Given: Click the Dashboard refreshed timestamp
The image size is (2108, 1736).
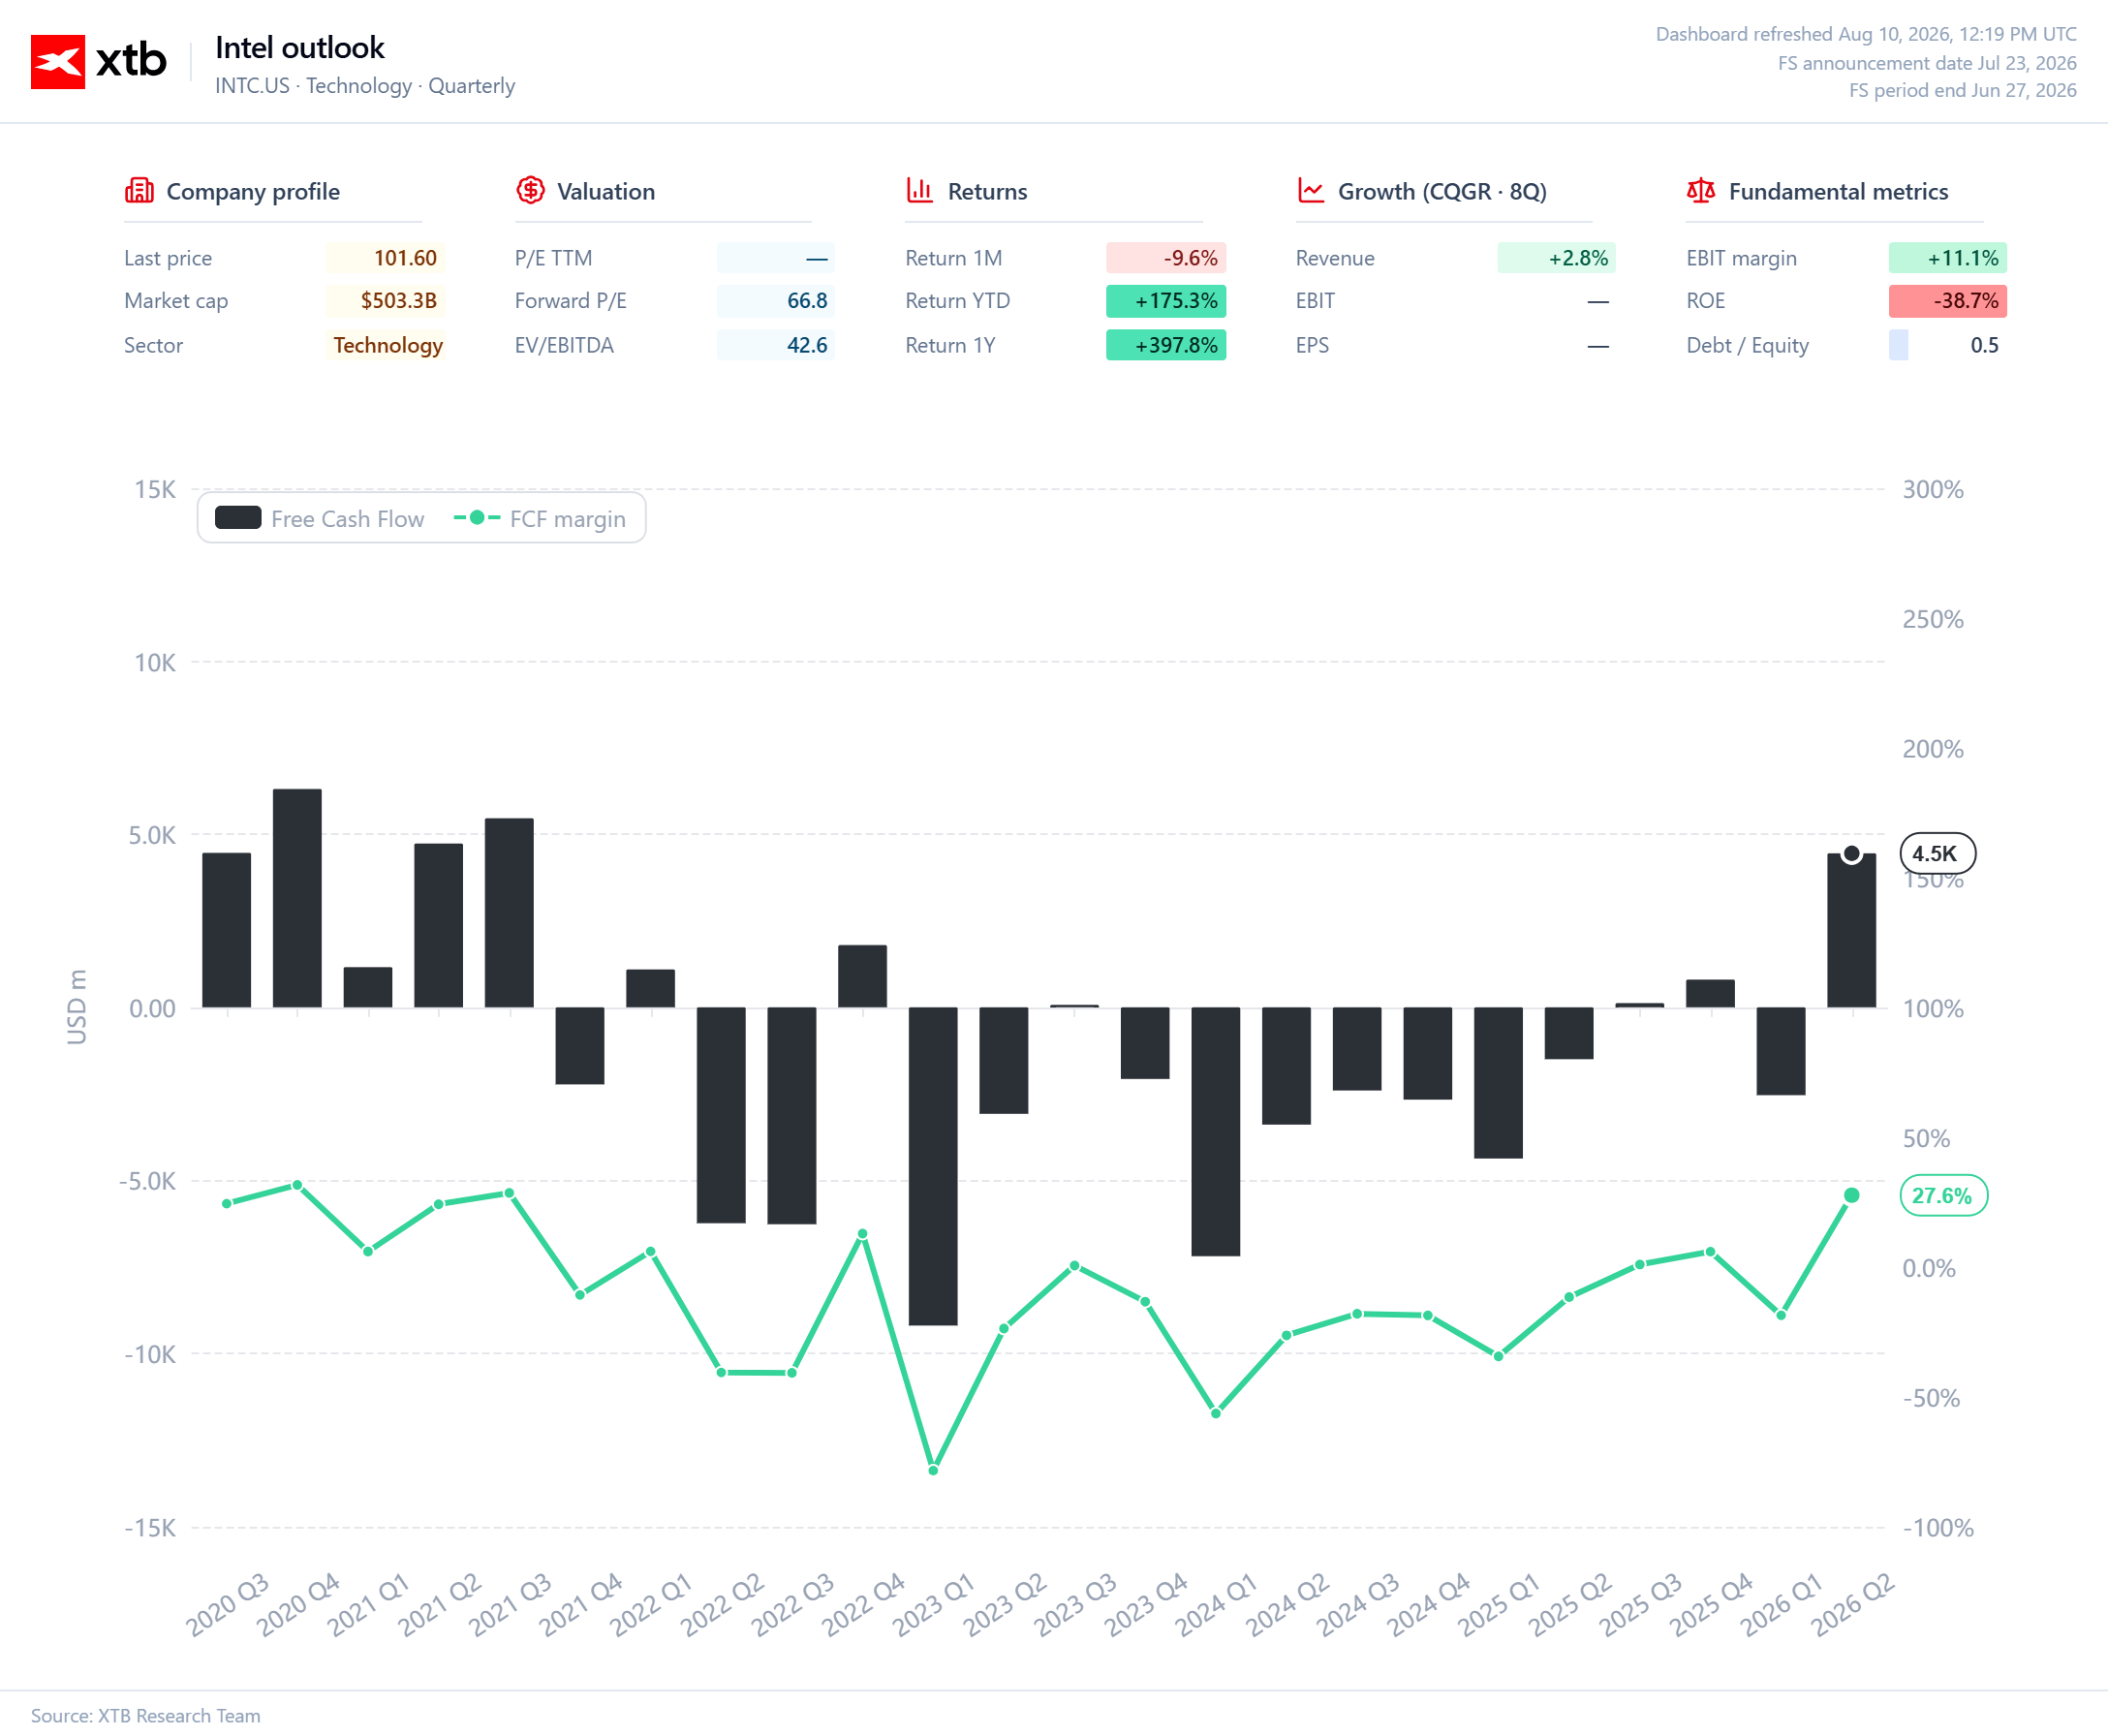Looking at the screenshot, I should pyautogui.click(x=1866, y=34).
